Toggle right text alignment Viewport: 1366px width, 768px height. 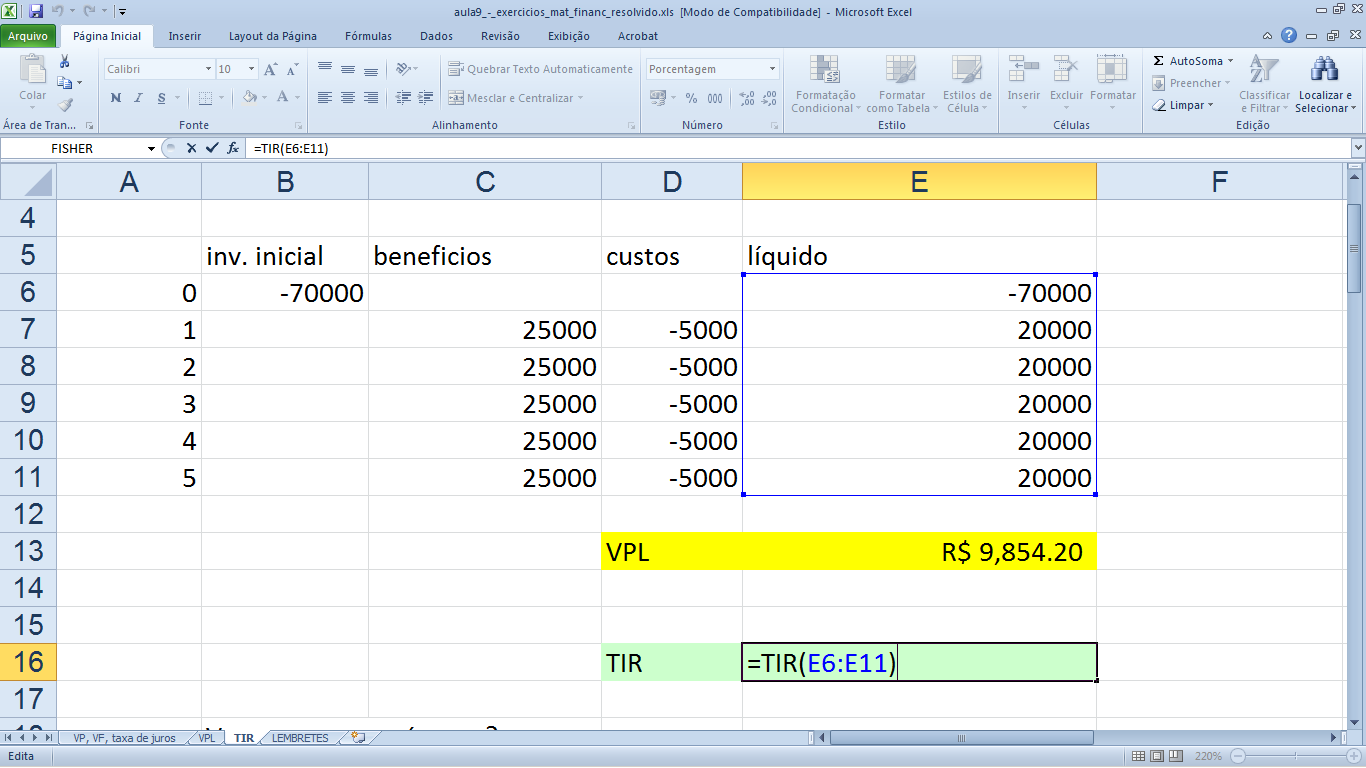(371, 98)
